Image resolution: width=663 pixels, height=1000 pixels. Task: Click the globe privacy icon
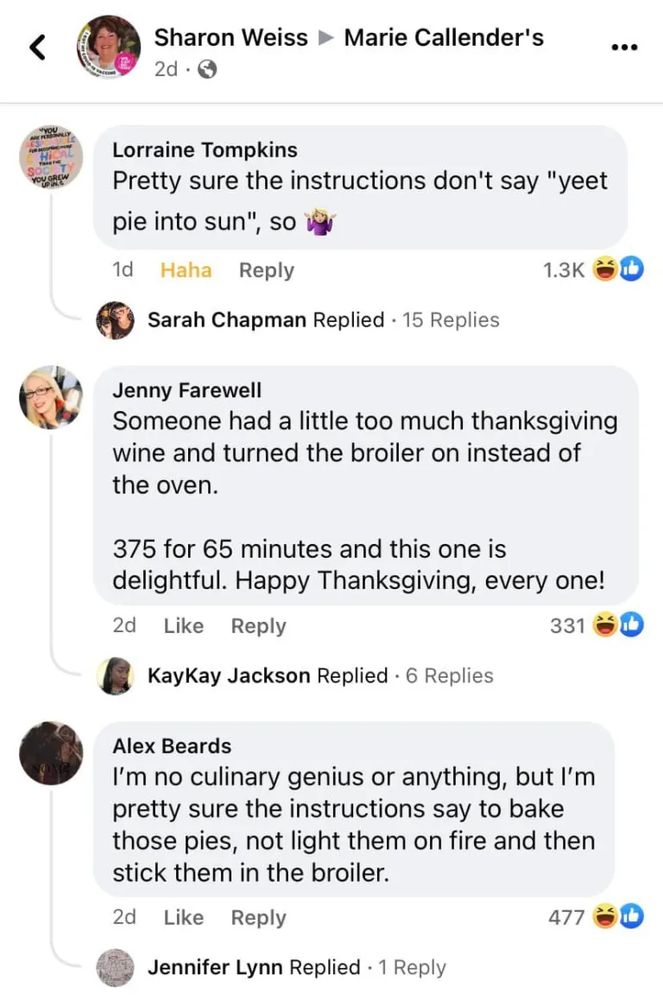pyautogui.click(x=208, y=70)
